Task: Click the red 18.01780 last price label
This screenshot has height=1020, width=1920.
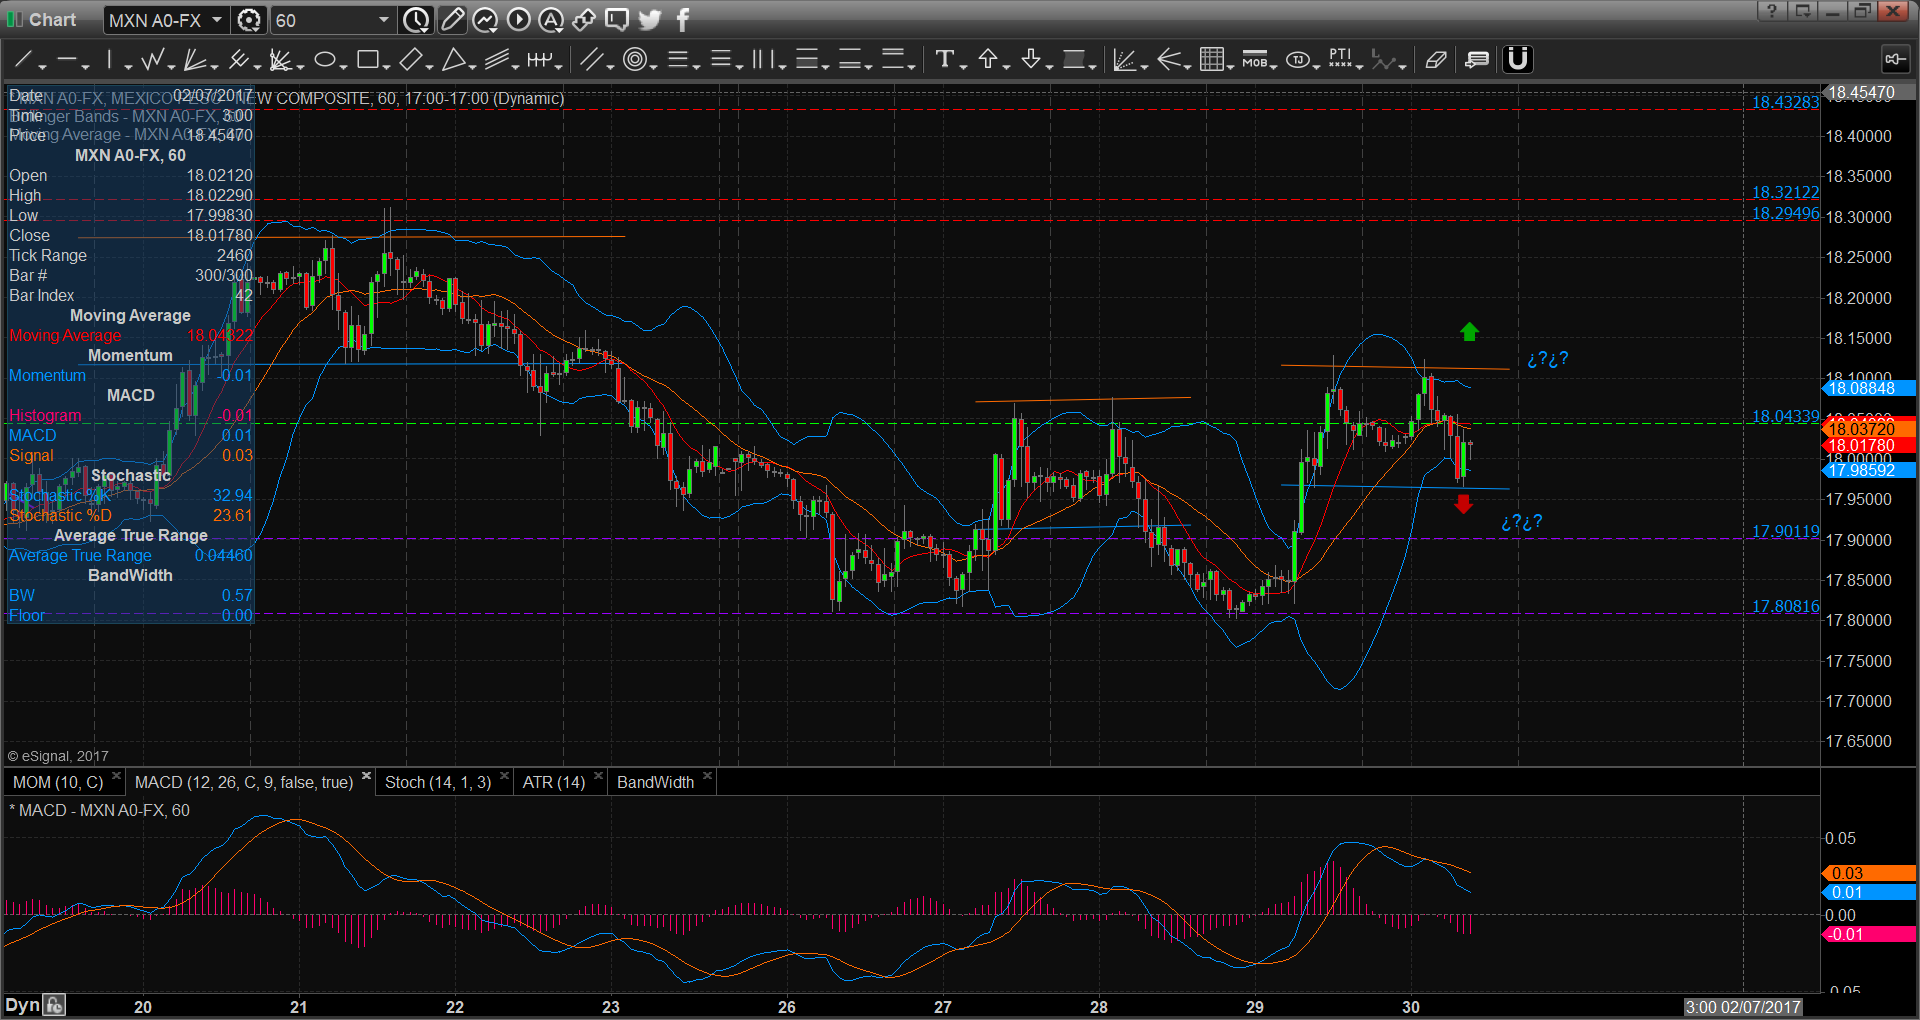Action: coord(1868,445)
